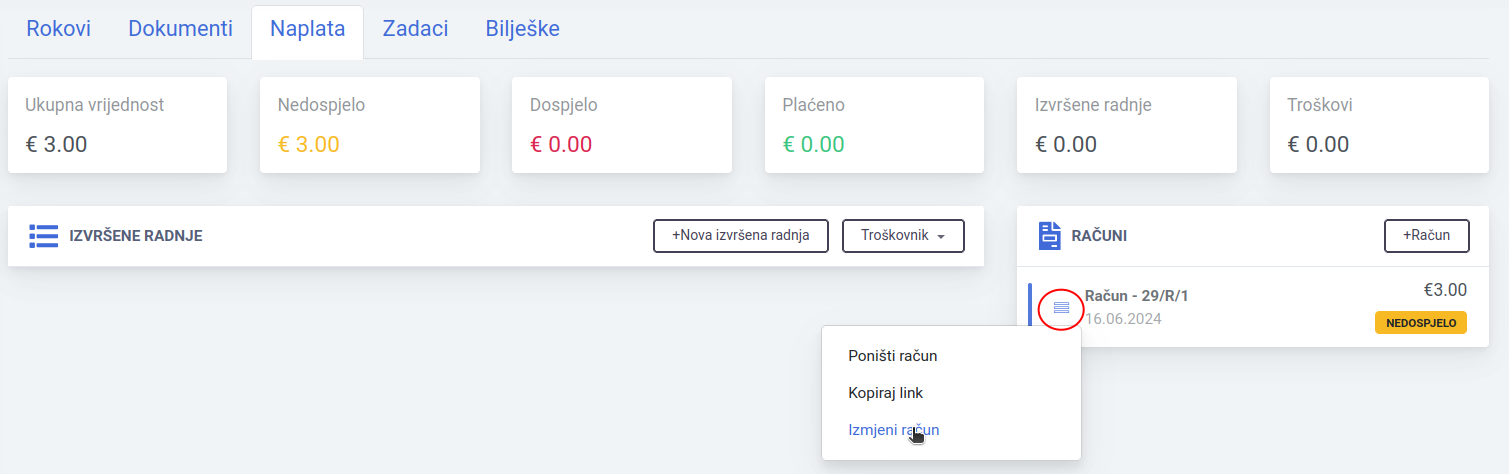Switch to the Rokovi tab
The image size is (1509, 474).
click(x=58, y=29)
